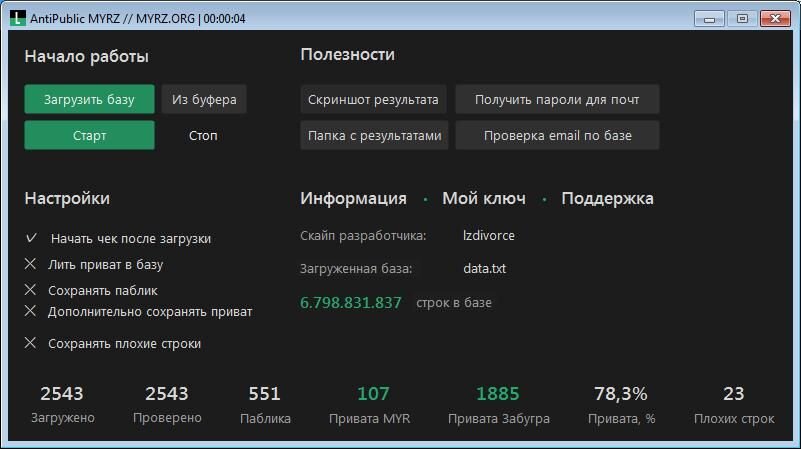The width and height of the screenshot is (801, 449).
Task: Click the строк в базе label
Action: coord(454,302)
